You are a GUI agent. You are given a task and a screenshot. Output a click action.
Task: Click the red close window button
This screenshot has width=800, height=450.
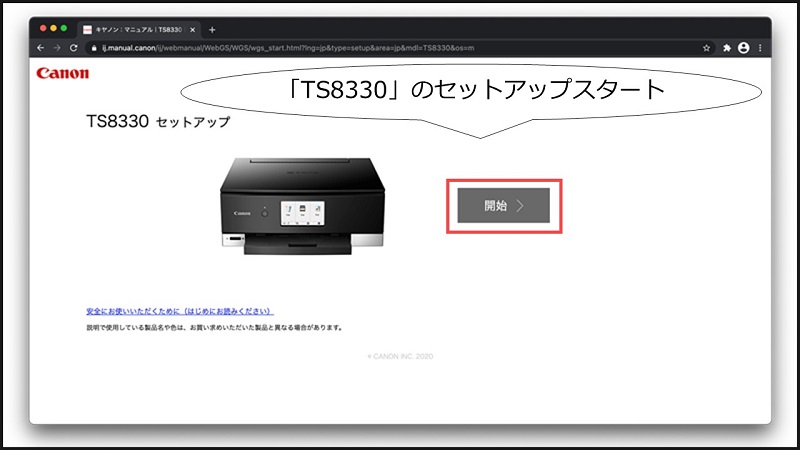[x=43, y=29]
